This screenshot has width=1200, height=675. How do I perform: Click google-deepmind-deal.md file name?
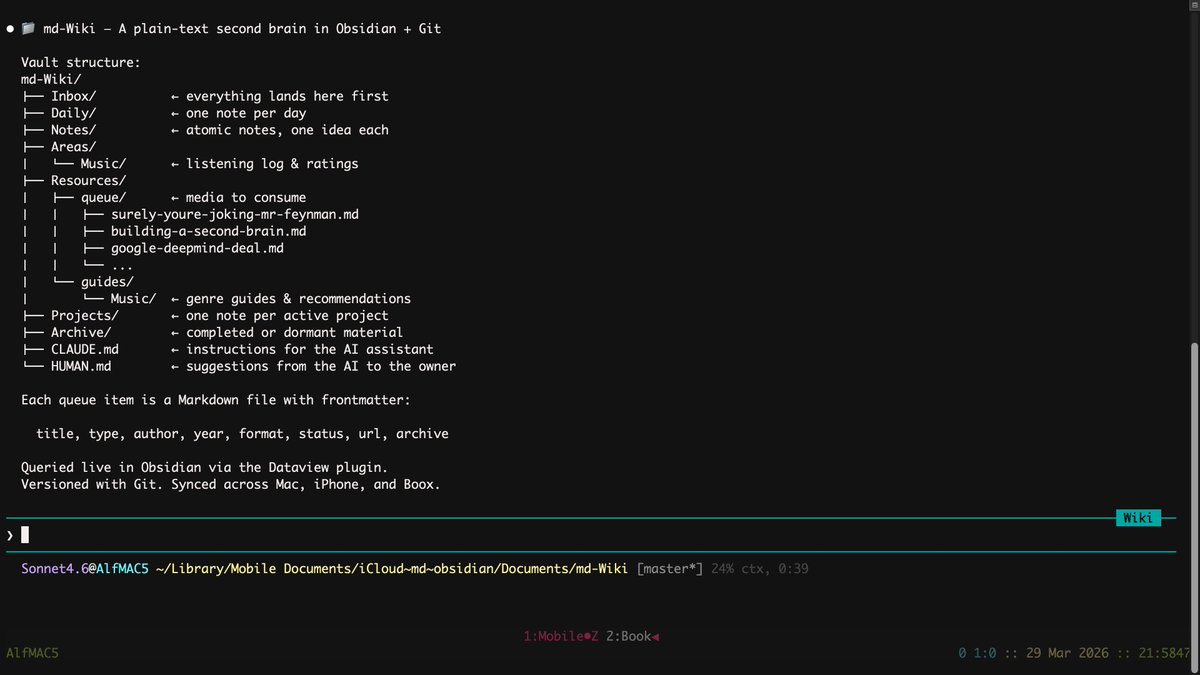tap(197, 248)
